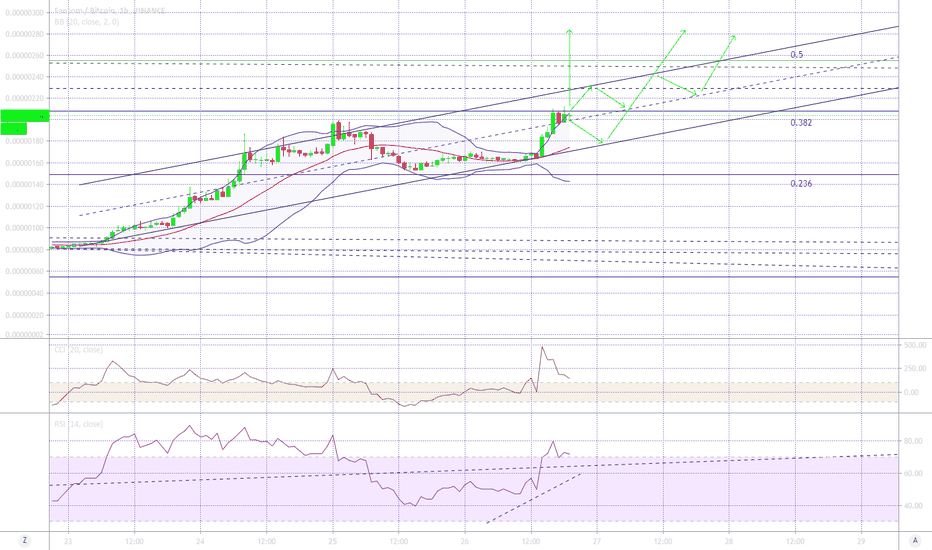The height and width of the screenshot is (550, 932).
Task: Click the 0.5 Fibonacci level label
Action: [x=797, y=55]
